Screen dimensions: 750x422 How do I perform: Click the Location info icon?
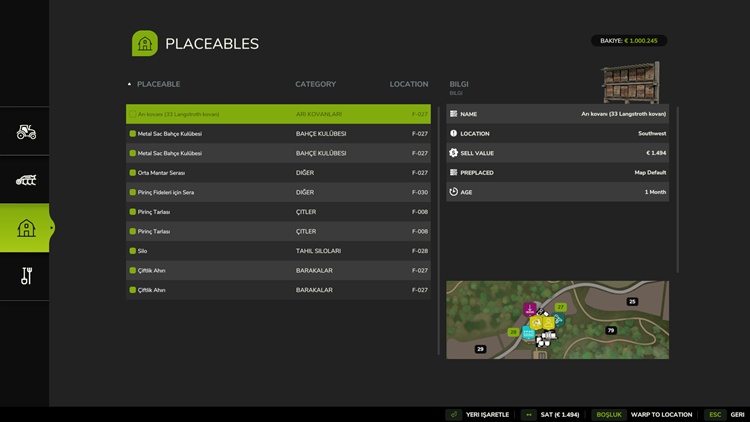[x=454, y=133]
